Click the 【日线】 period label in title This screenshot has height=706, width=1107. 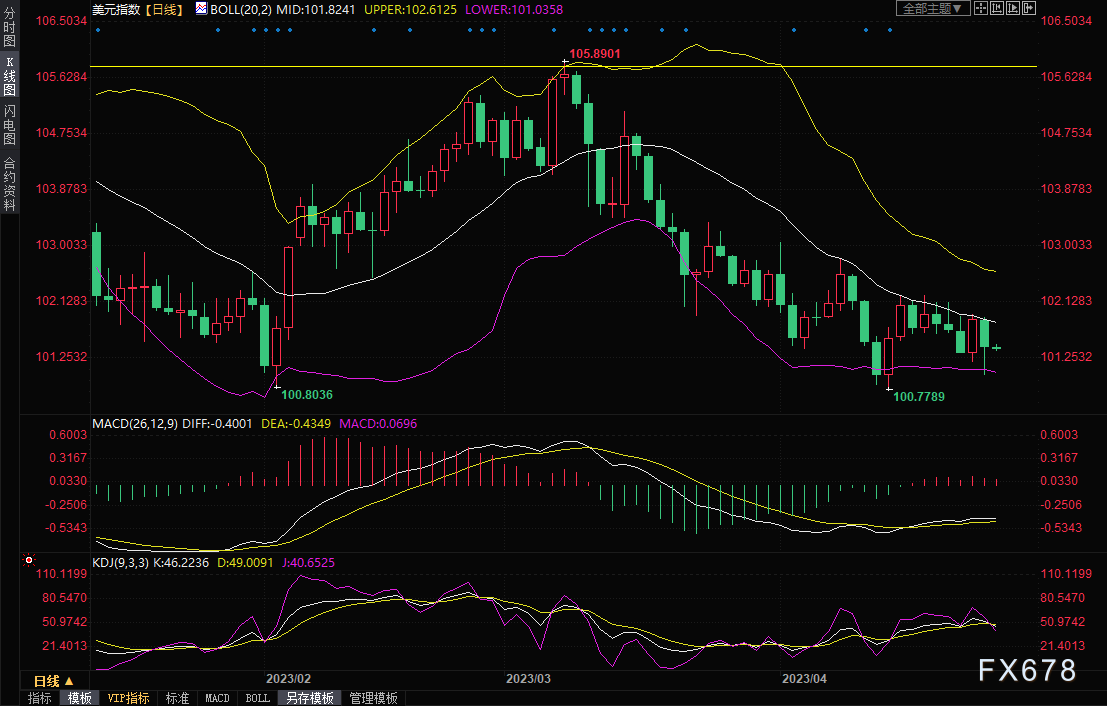point(164,9)
